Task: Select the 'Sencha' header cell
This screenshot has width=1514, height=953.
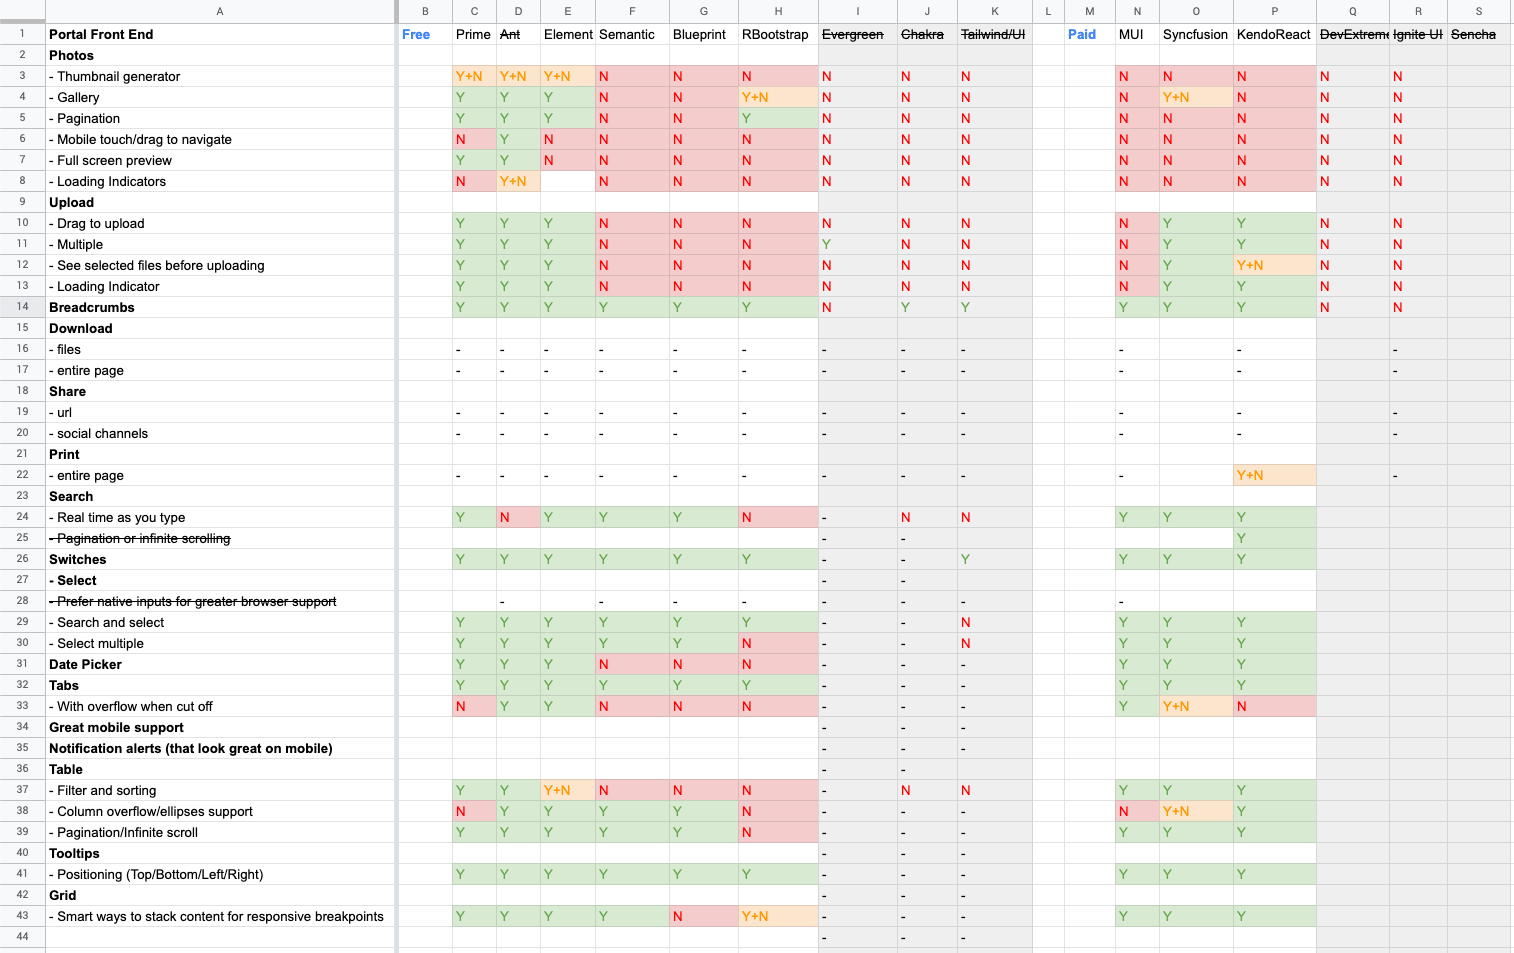Action: tap(1479, 34)
